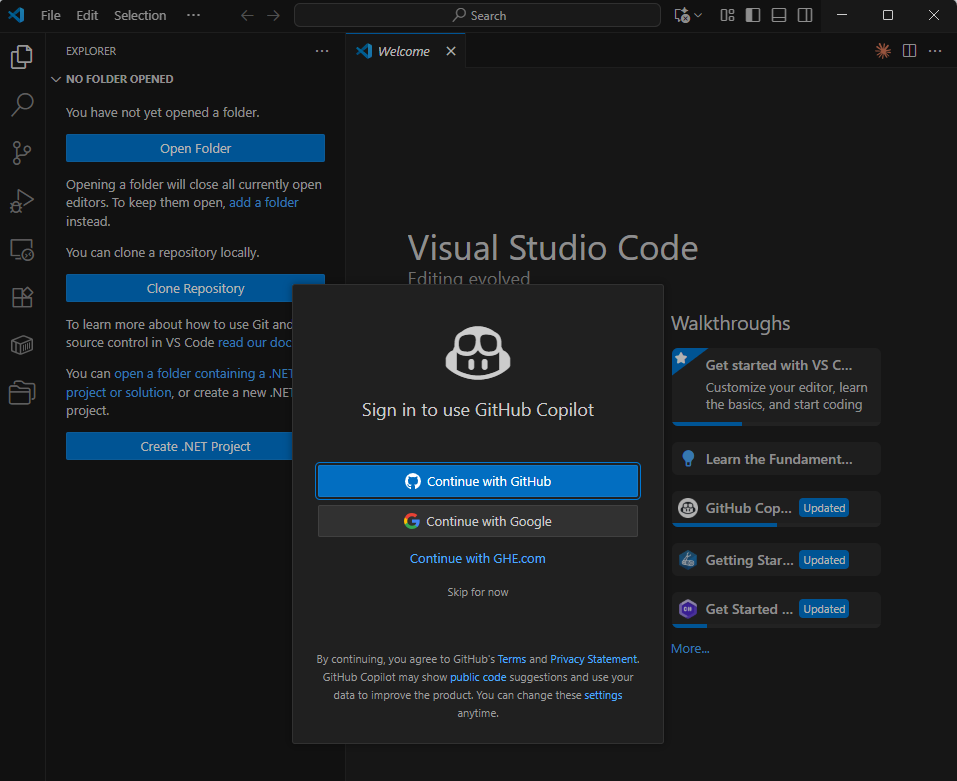Screen dimensions: 957x781
Task: Open the File menu
Action: click(x=51, y=15)
